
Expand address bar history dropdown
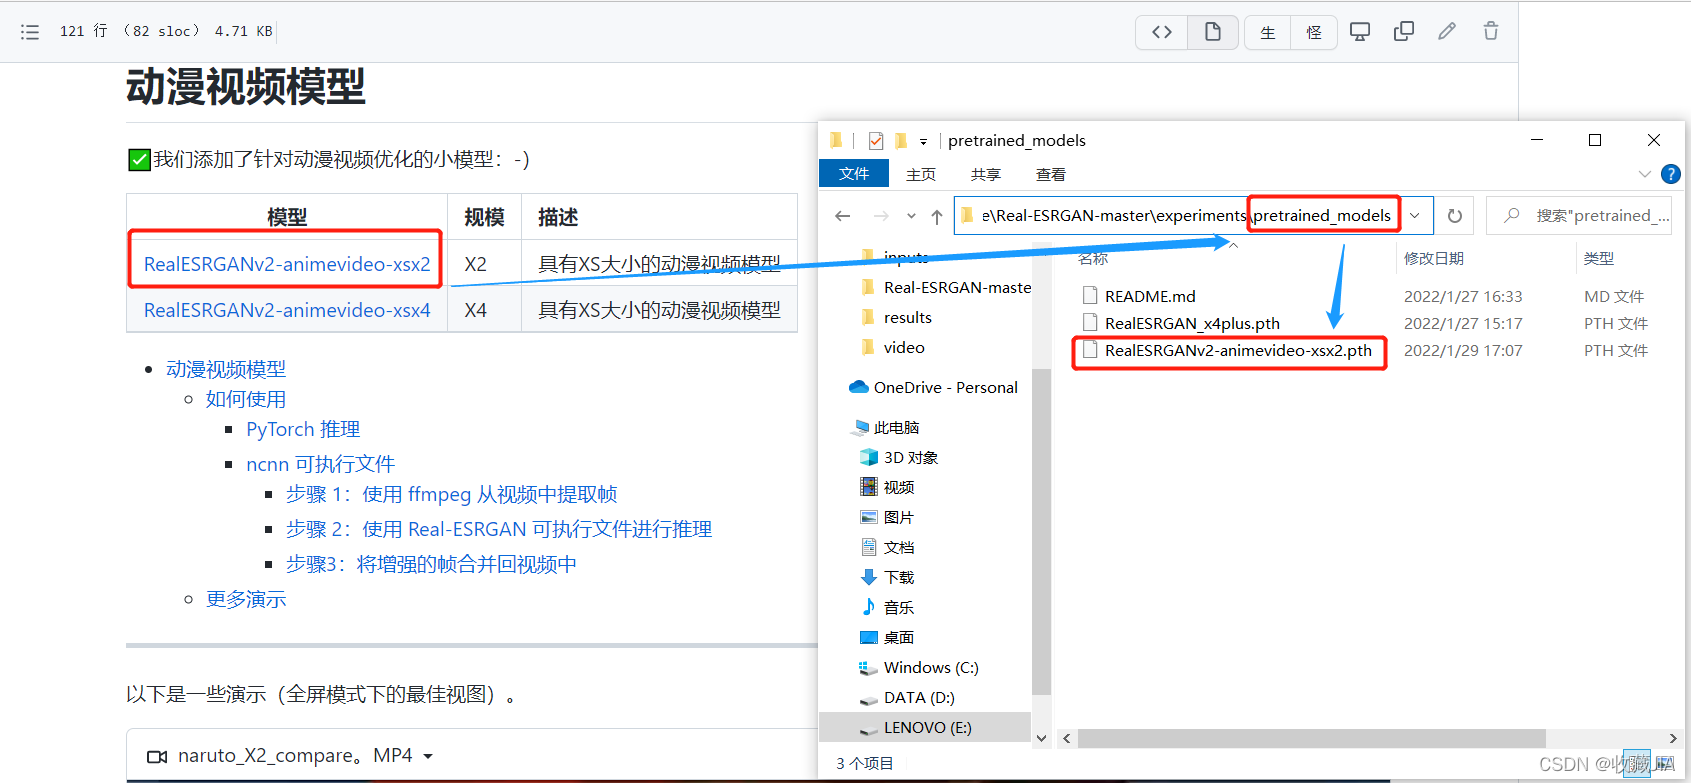[x=1415, y=216]
